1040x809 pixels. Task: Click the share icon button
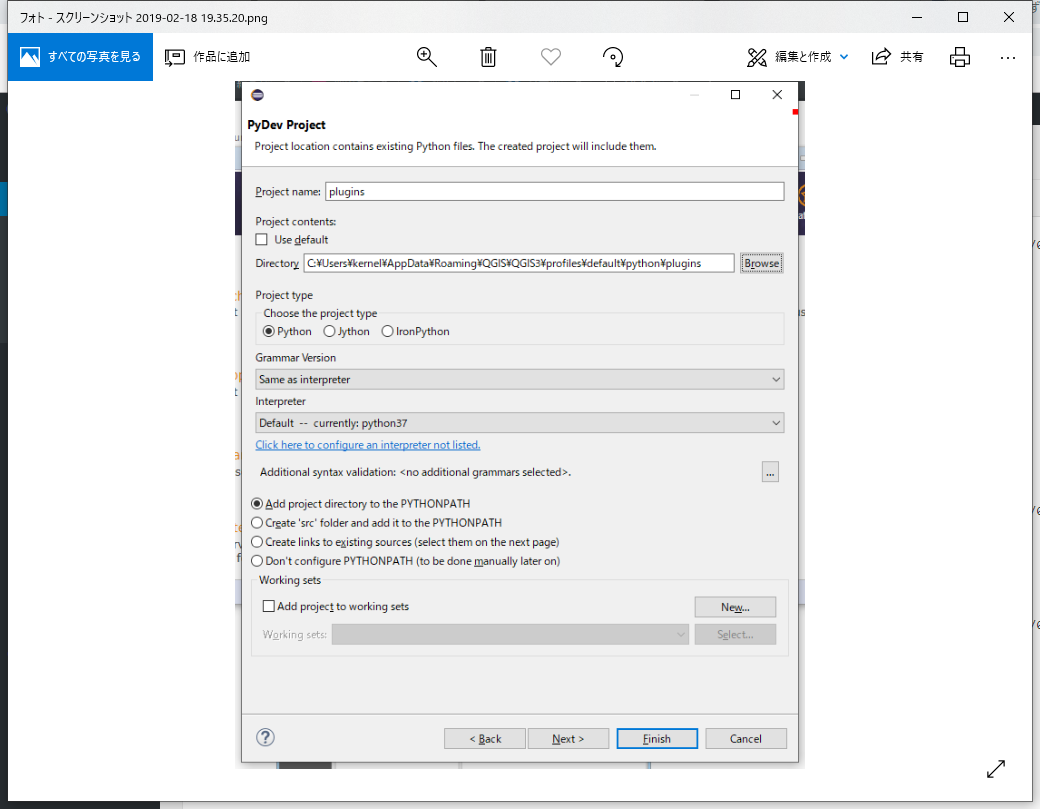pos(897,57)
